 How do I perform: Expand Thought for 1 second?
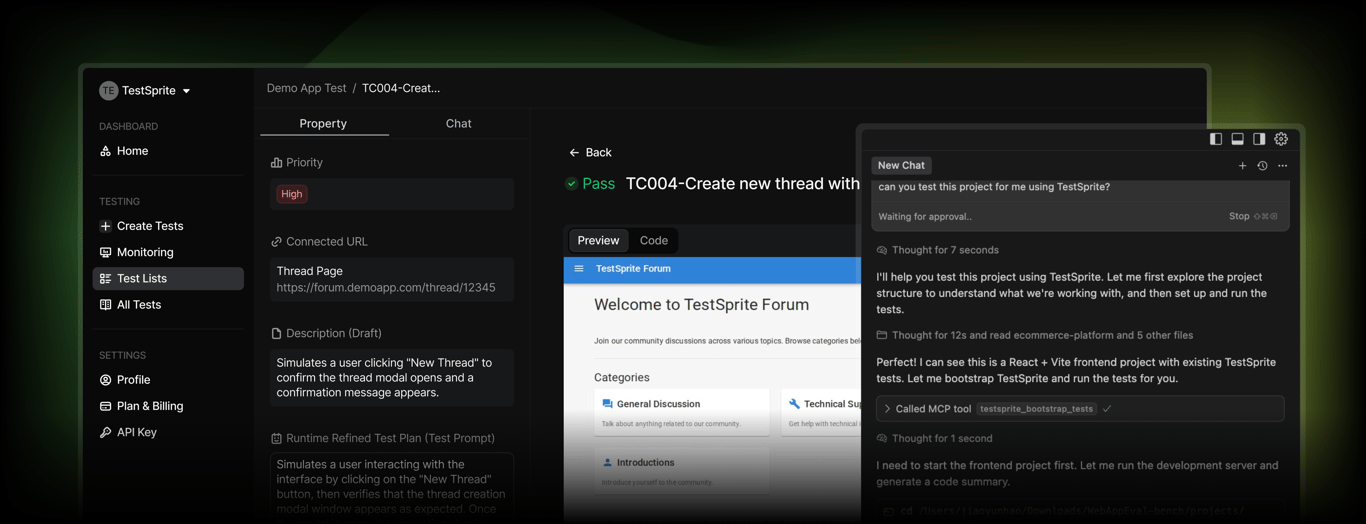click(934, 438)
